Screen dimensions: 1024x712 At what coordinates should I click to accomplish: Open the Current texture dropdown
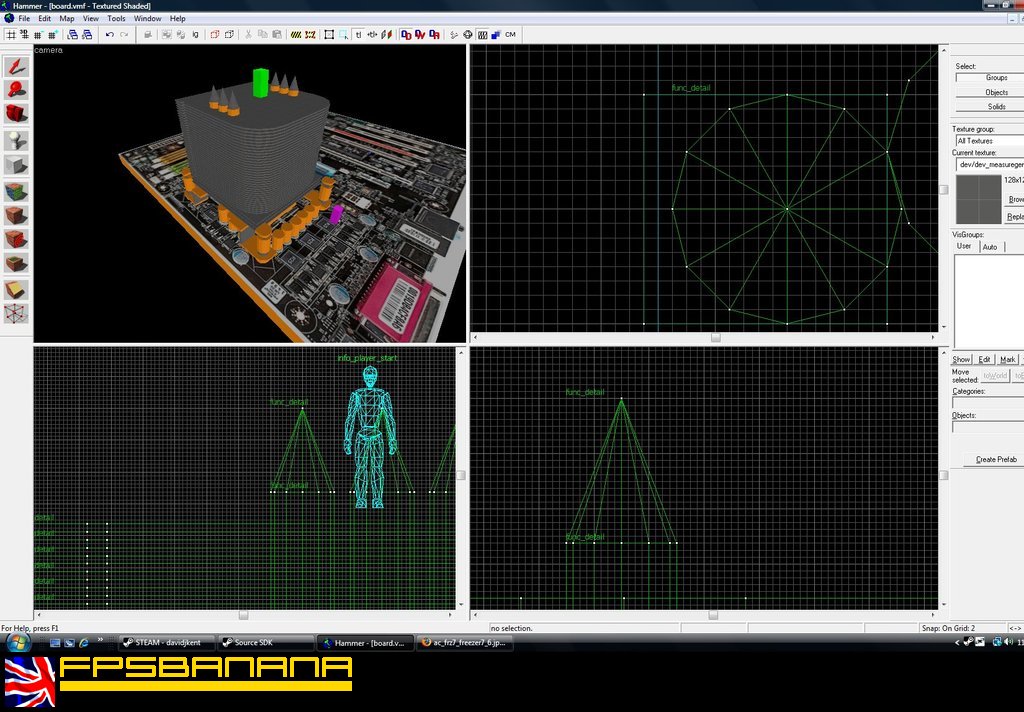click(x=989, y=165)
